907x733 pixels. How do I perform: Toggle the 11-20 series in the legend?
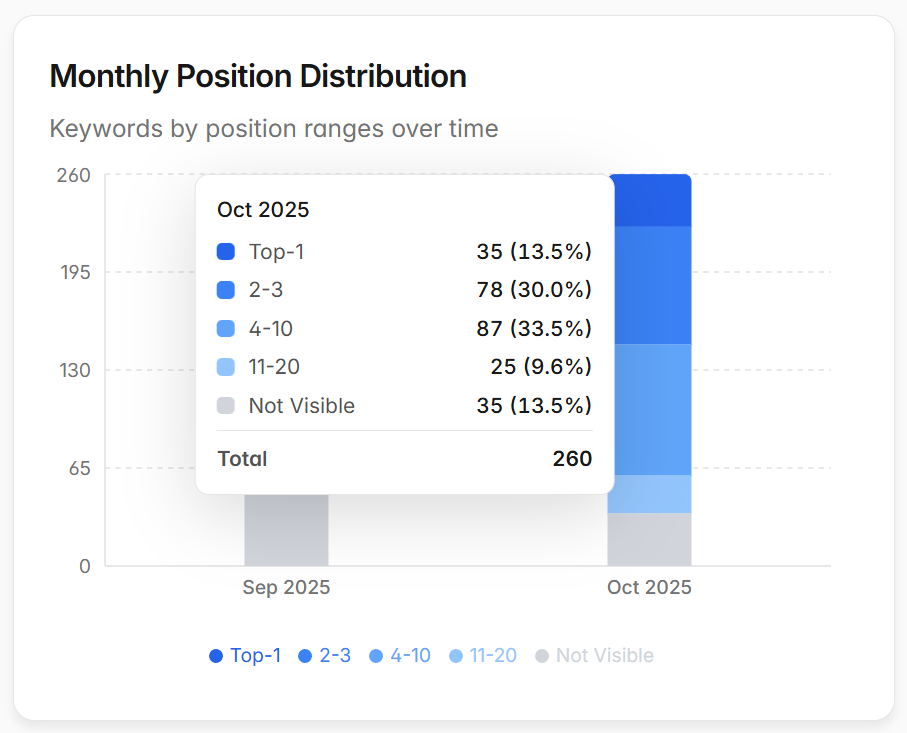click(482, 655)
